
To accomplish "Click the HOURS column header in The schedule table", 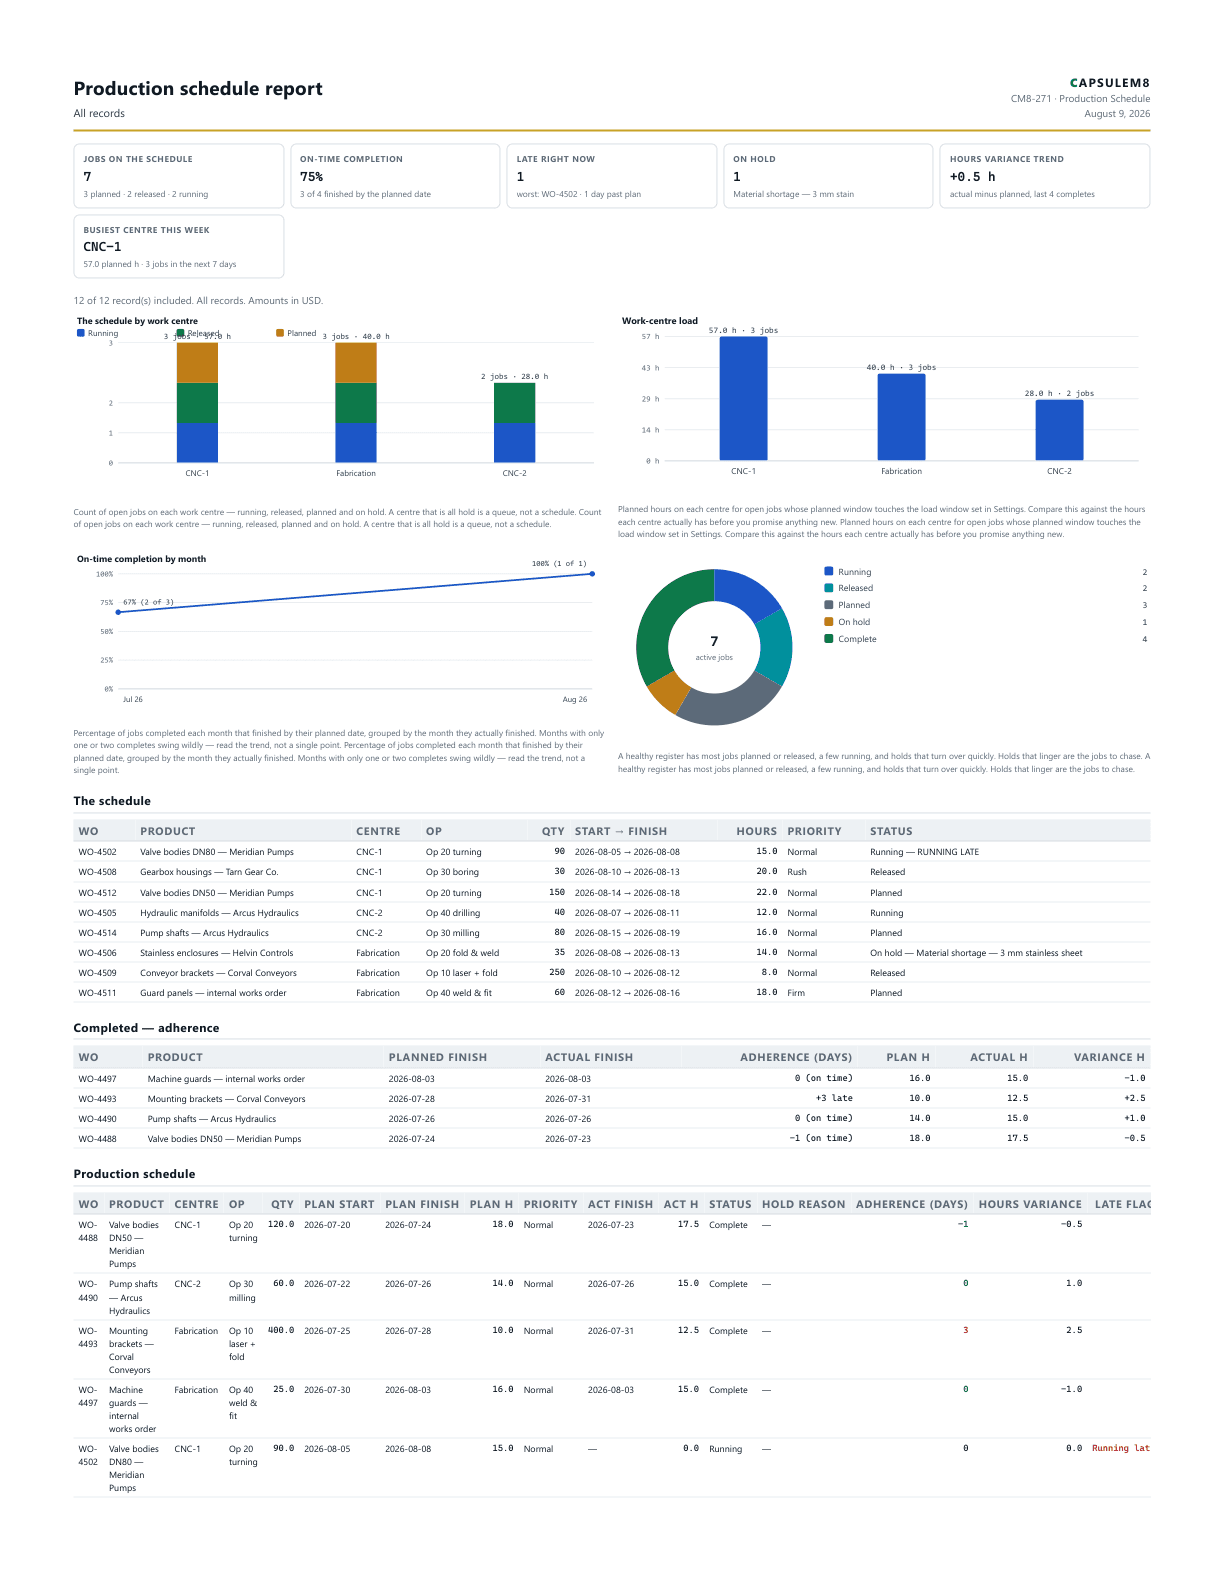I will [756, 831].
